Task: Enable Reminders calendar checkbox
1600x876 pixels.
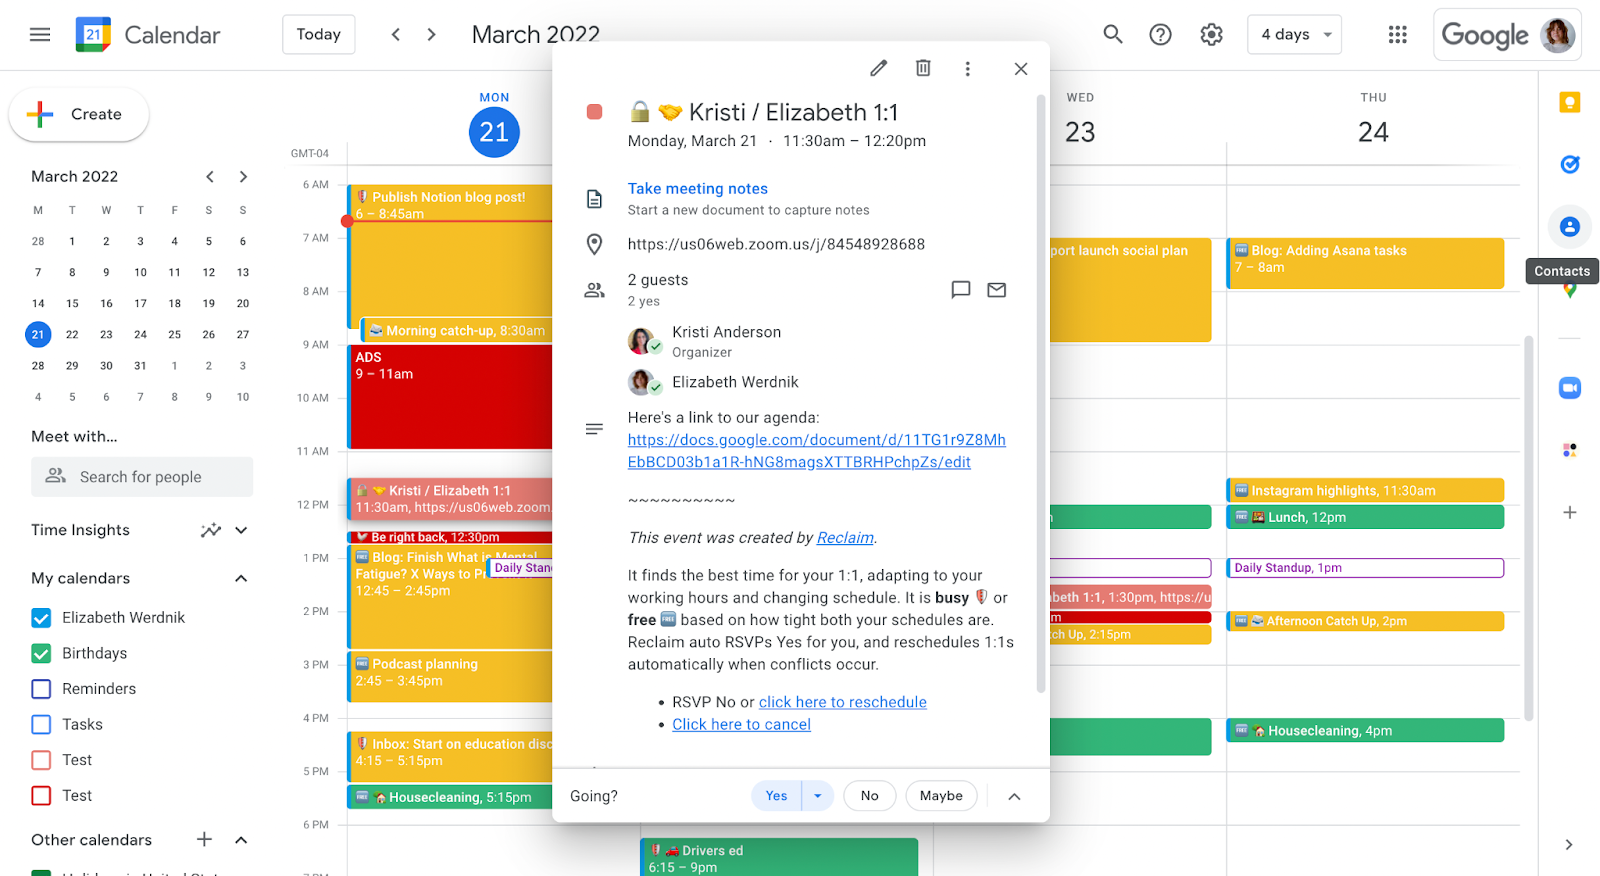Action: (41, 689)
